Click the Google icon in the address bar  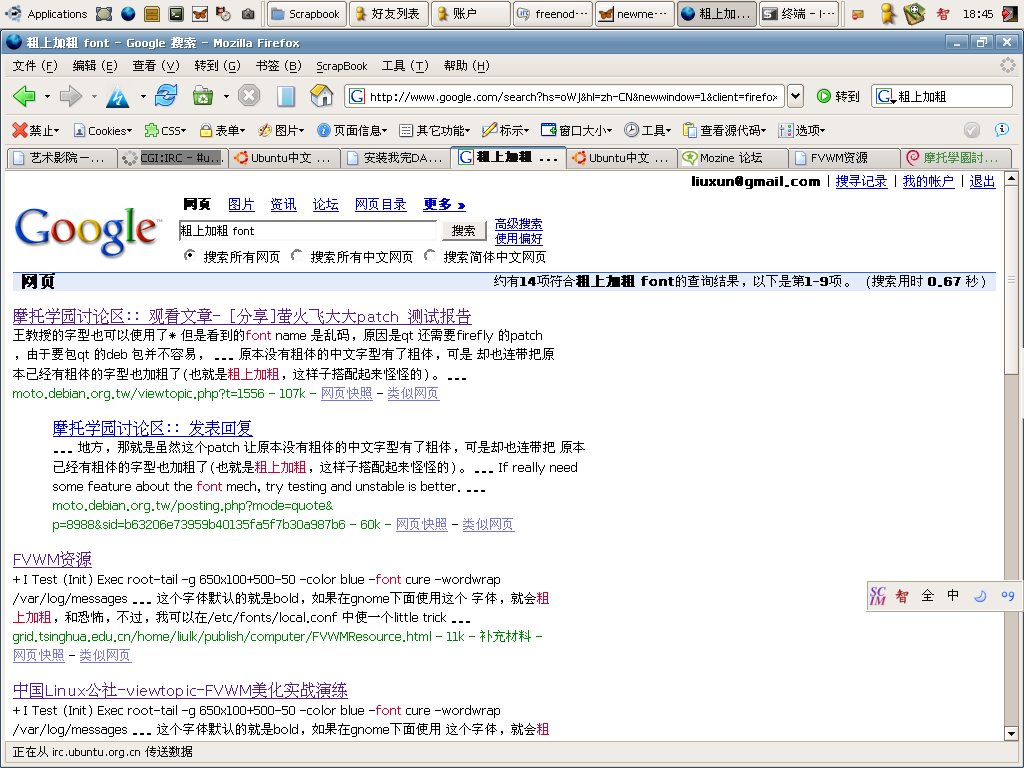(x=357, y=97)
